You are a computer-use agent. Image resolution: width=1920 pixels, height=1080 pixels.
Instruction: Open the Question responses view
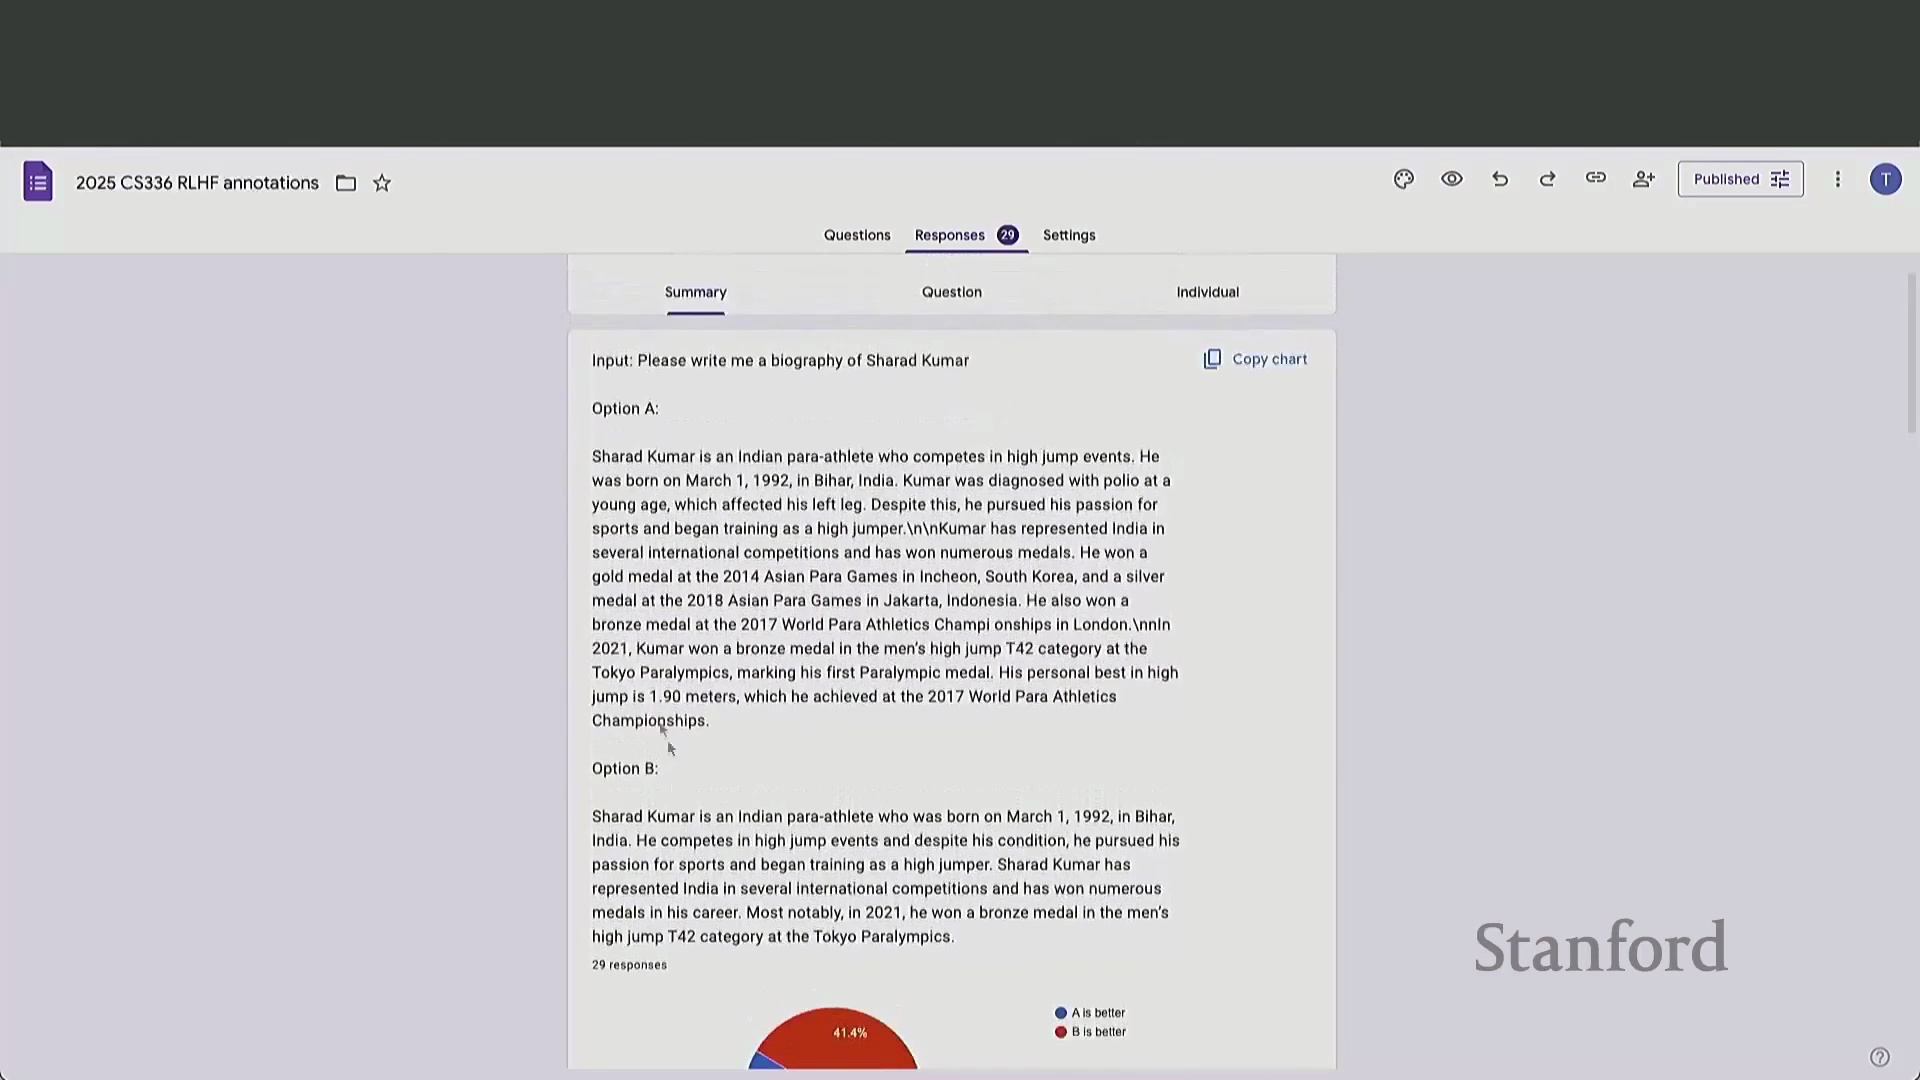tap(951, 292)
